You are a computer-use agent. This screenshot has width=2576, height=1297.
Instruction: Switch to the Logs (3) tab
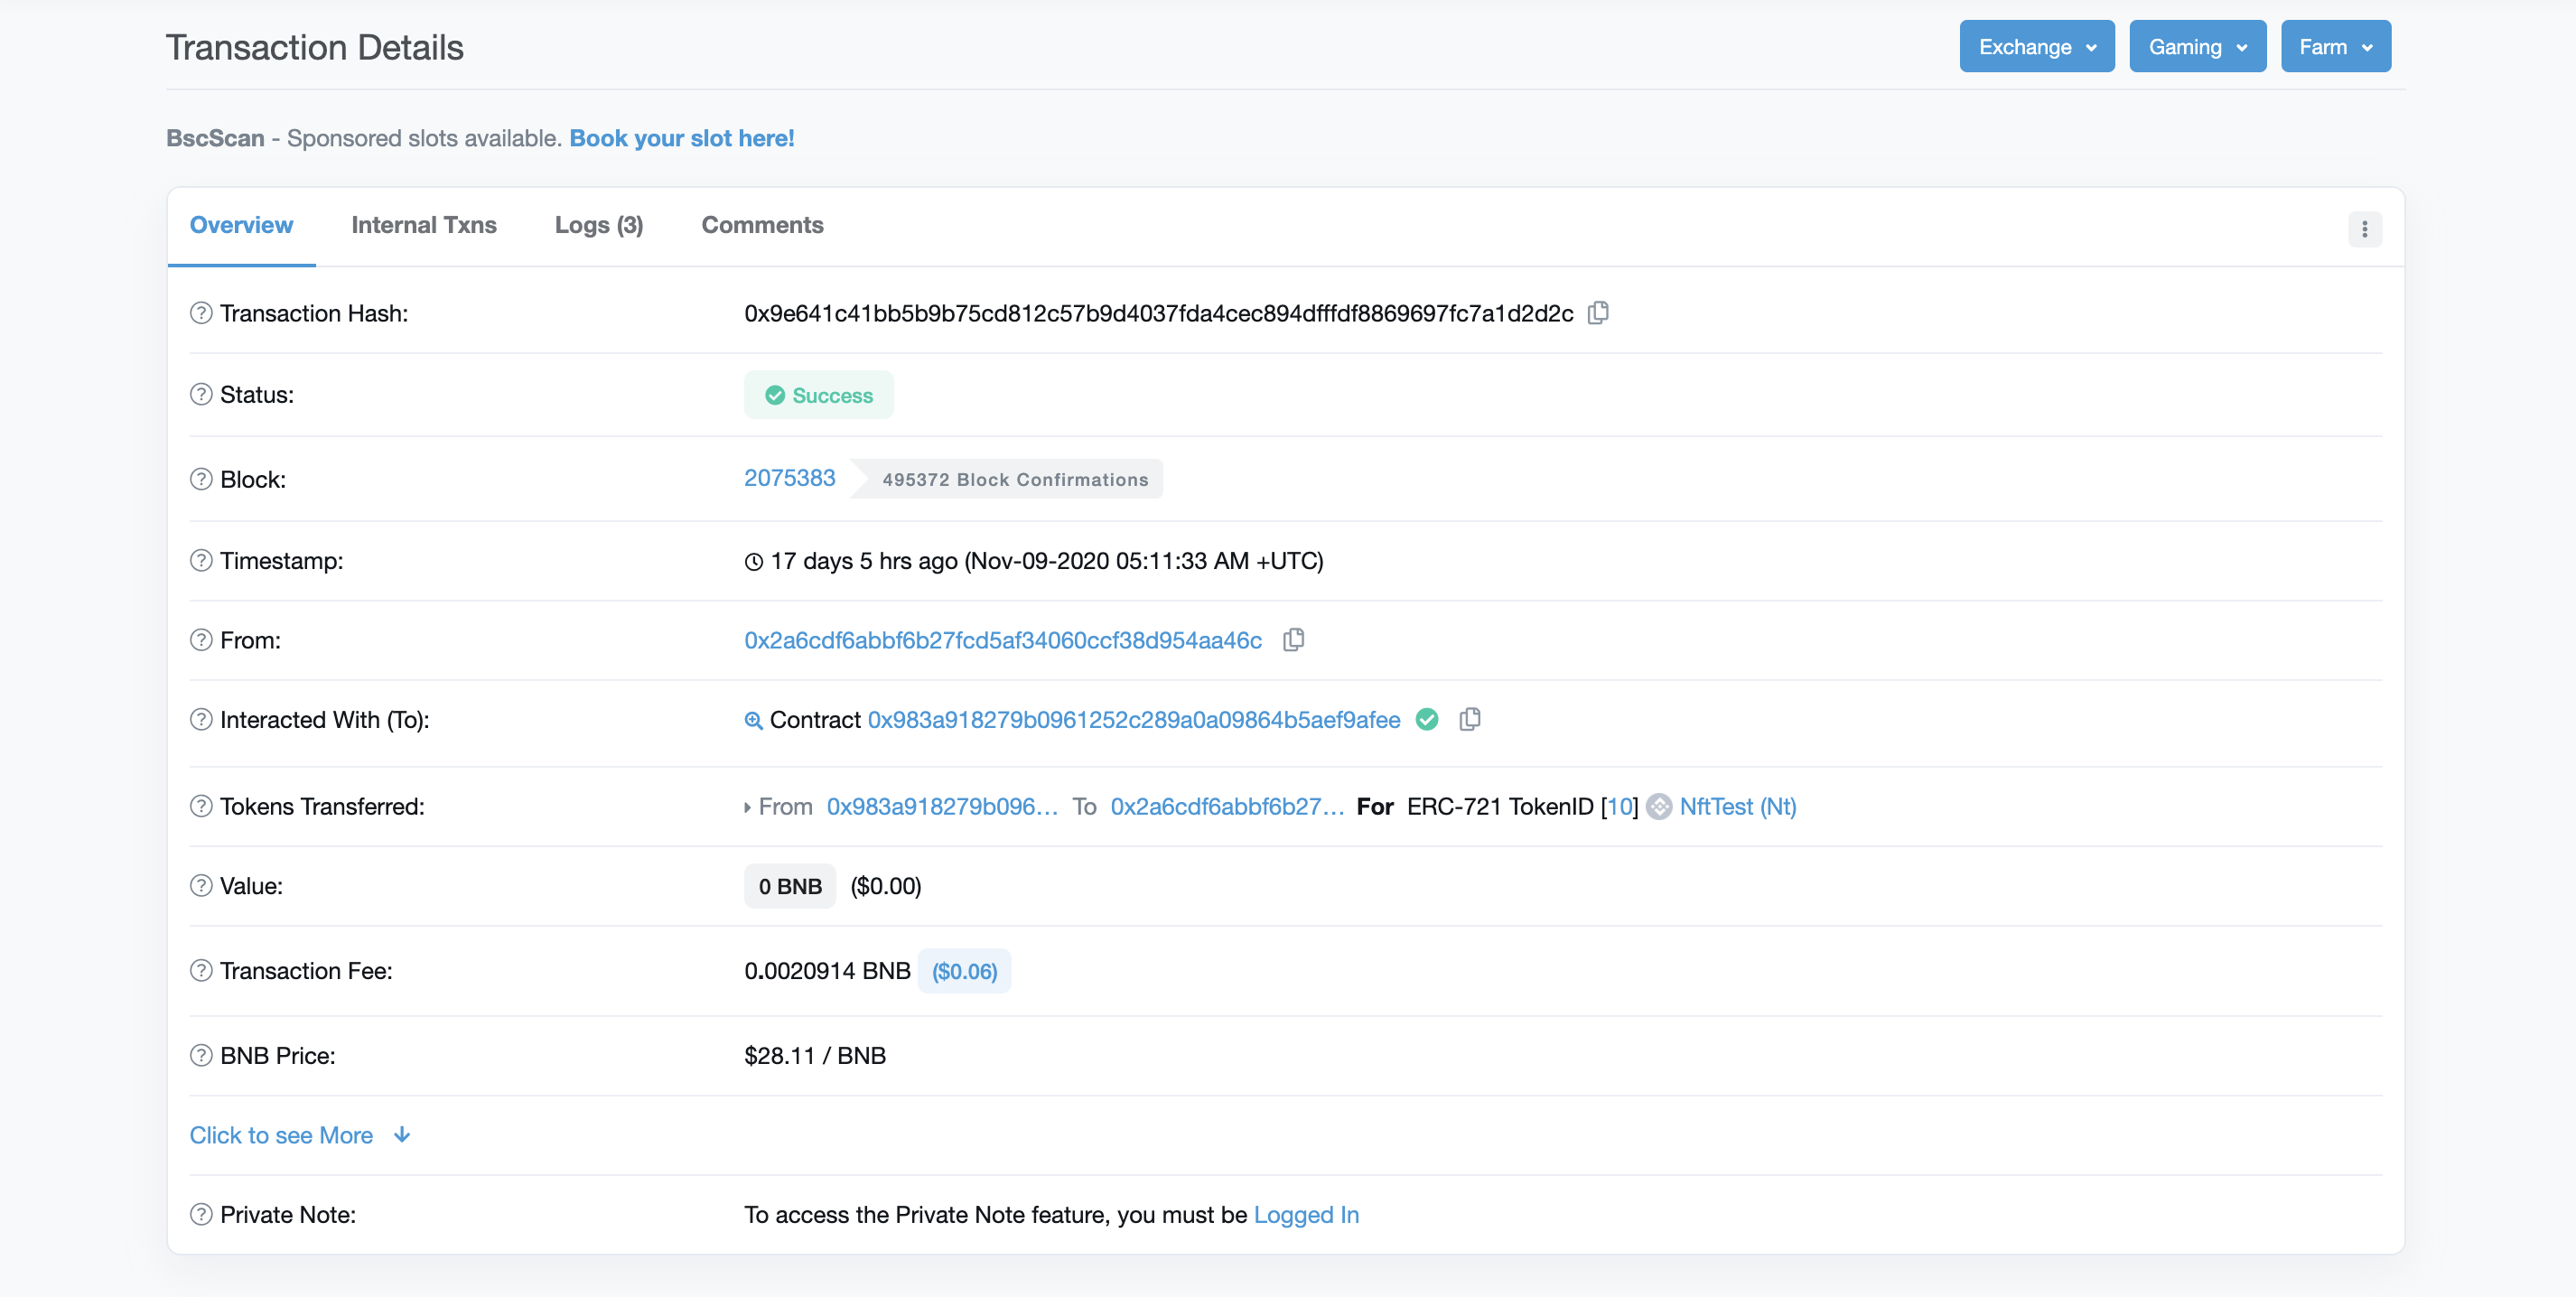point(598,226)
